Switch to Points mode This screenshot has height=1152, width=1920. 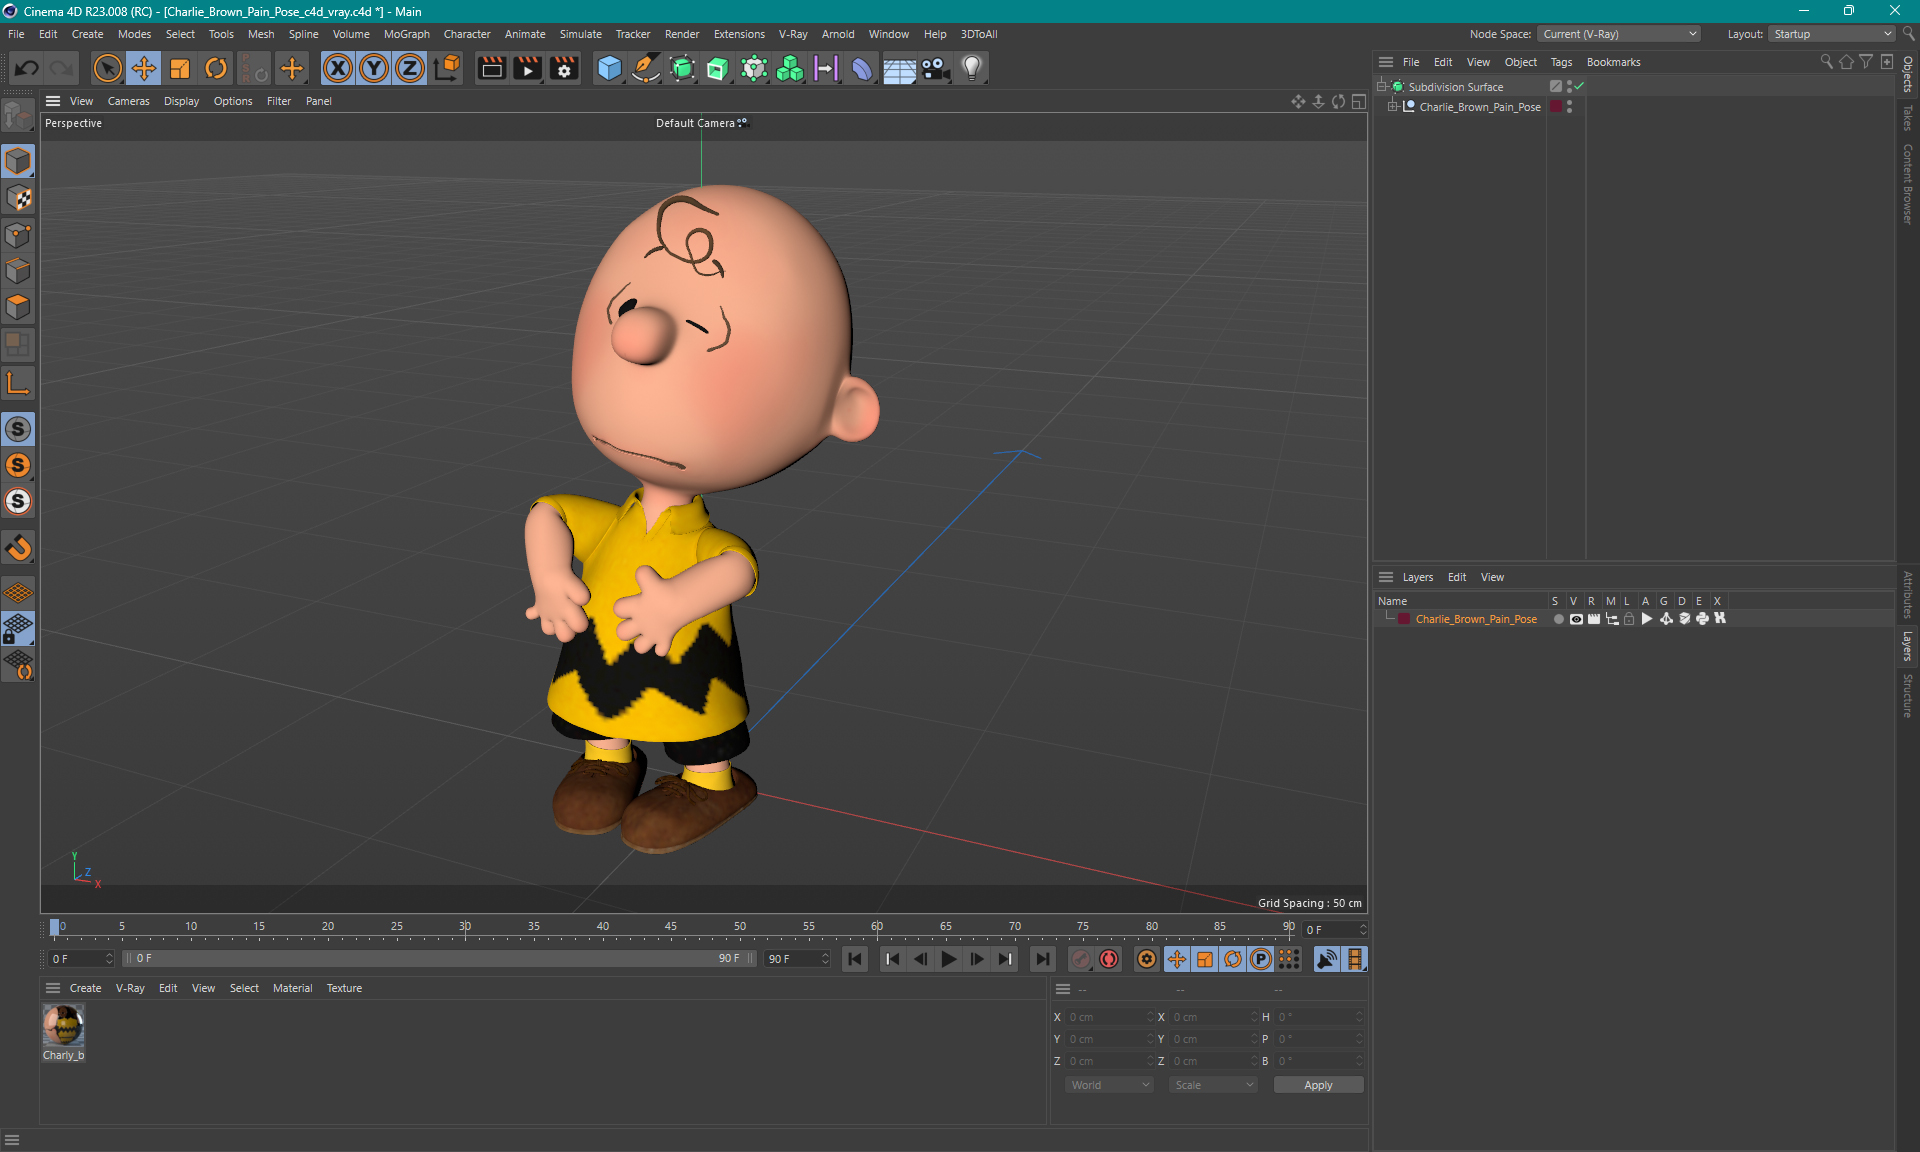pyautogui.click(x=18, y=235)
